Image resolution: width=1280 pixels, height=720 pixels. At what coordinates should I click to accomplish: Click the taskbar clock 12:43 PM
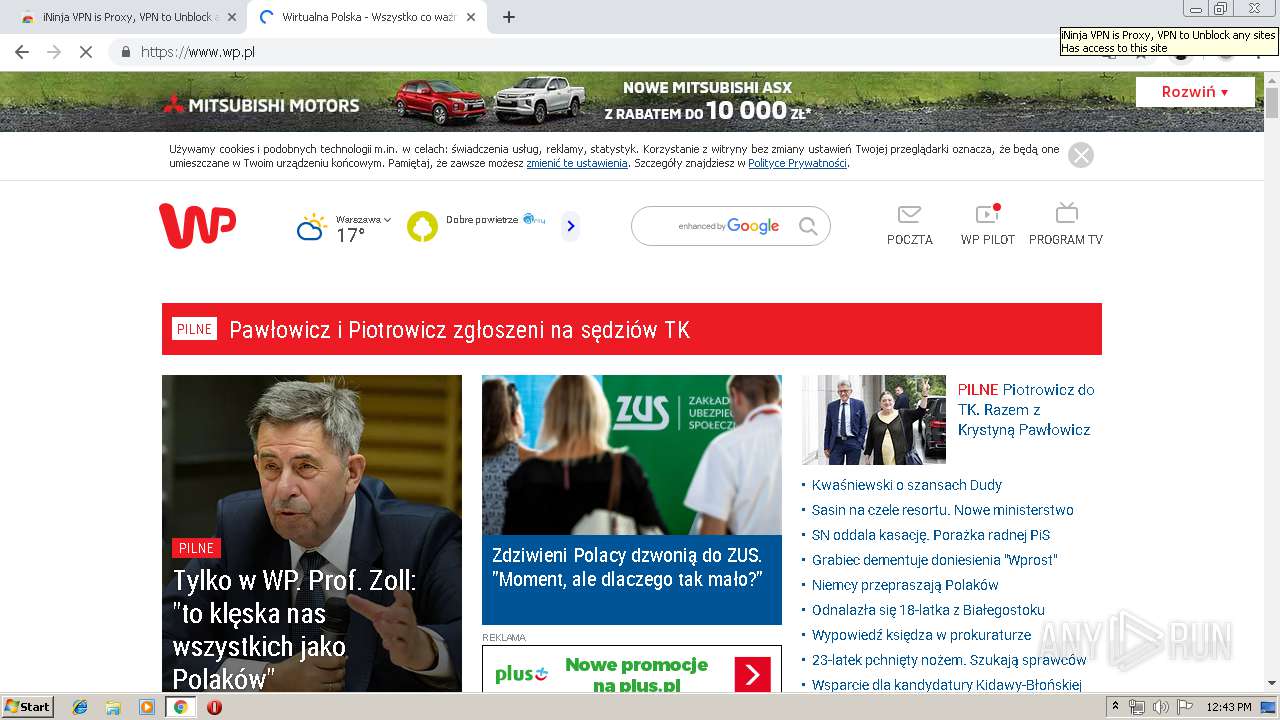click(x=1229, y=707)
